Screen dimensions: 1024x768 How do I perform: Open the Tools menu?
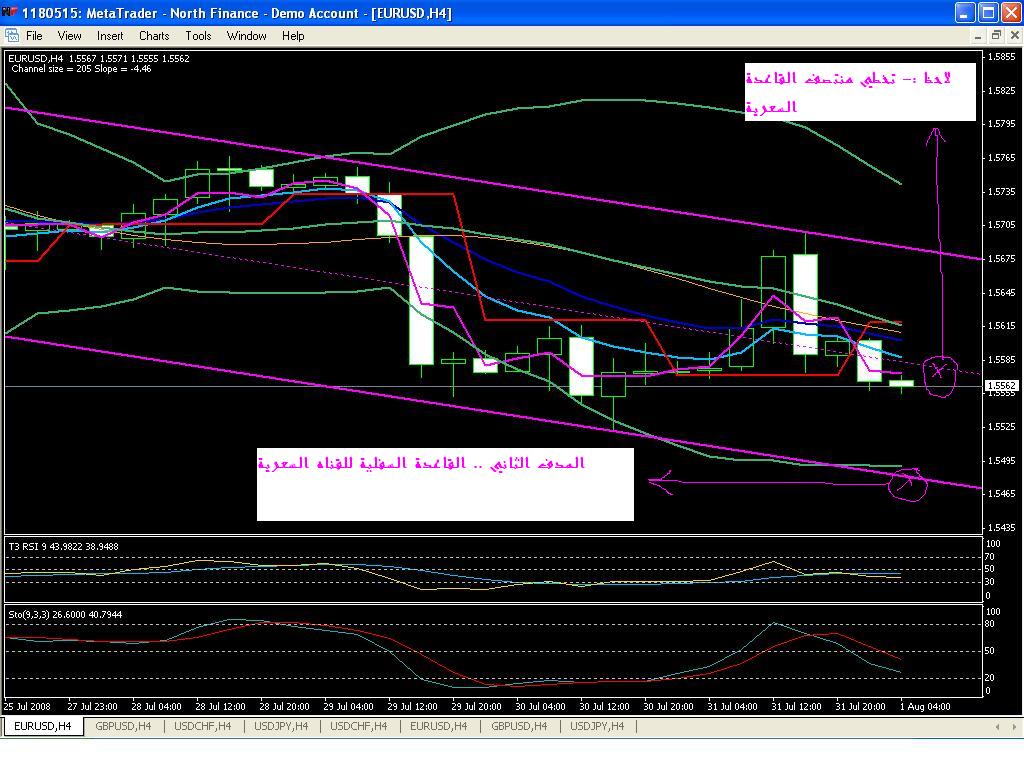tap(198, 36)
